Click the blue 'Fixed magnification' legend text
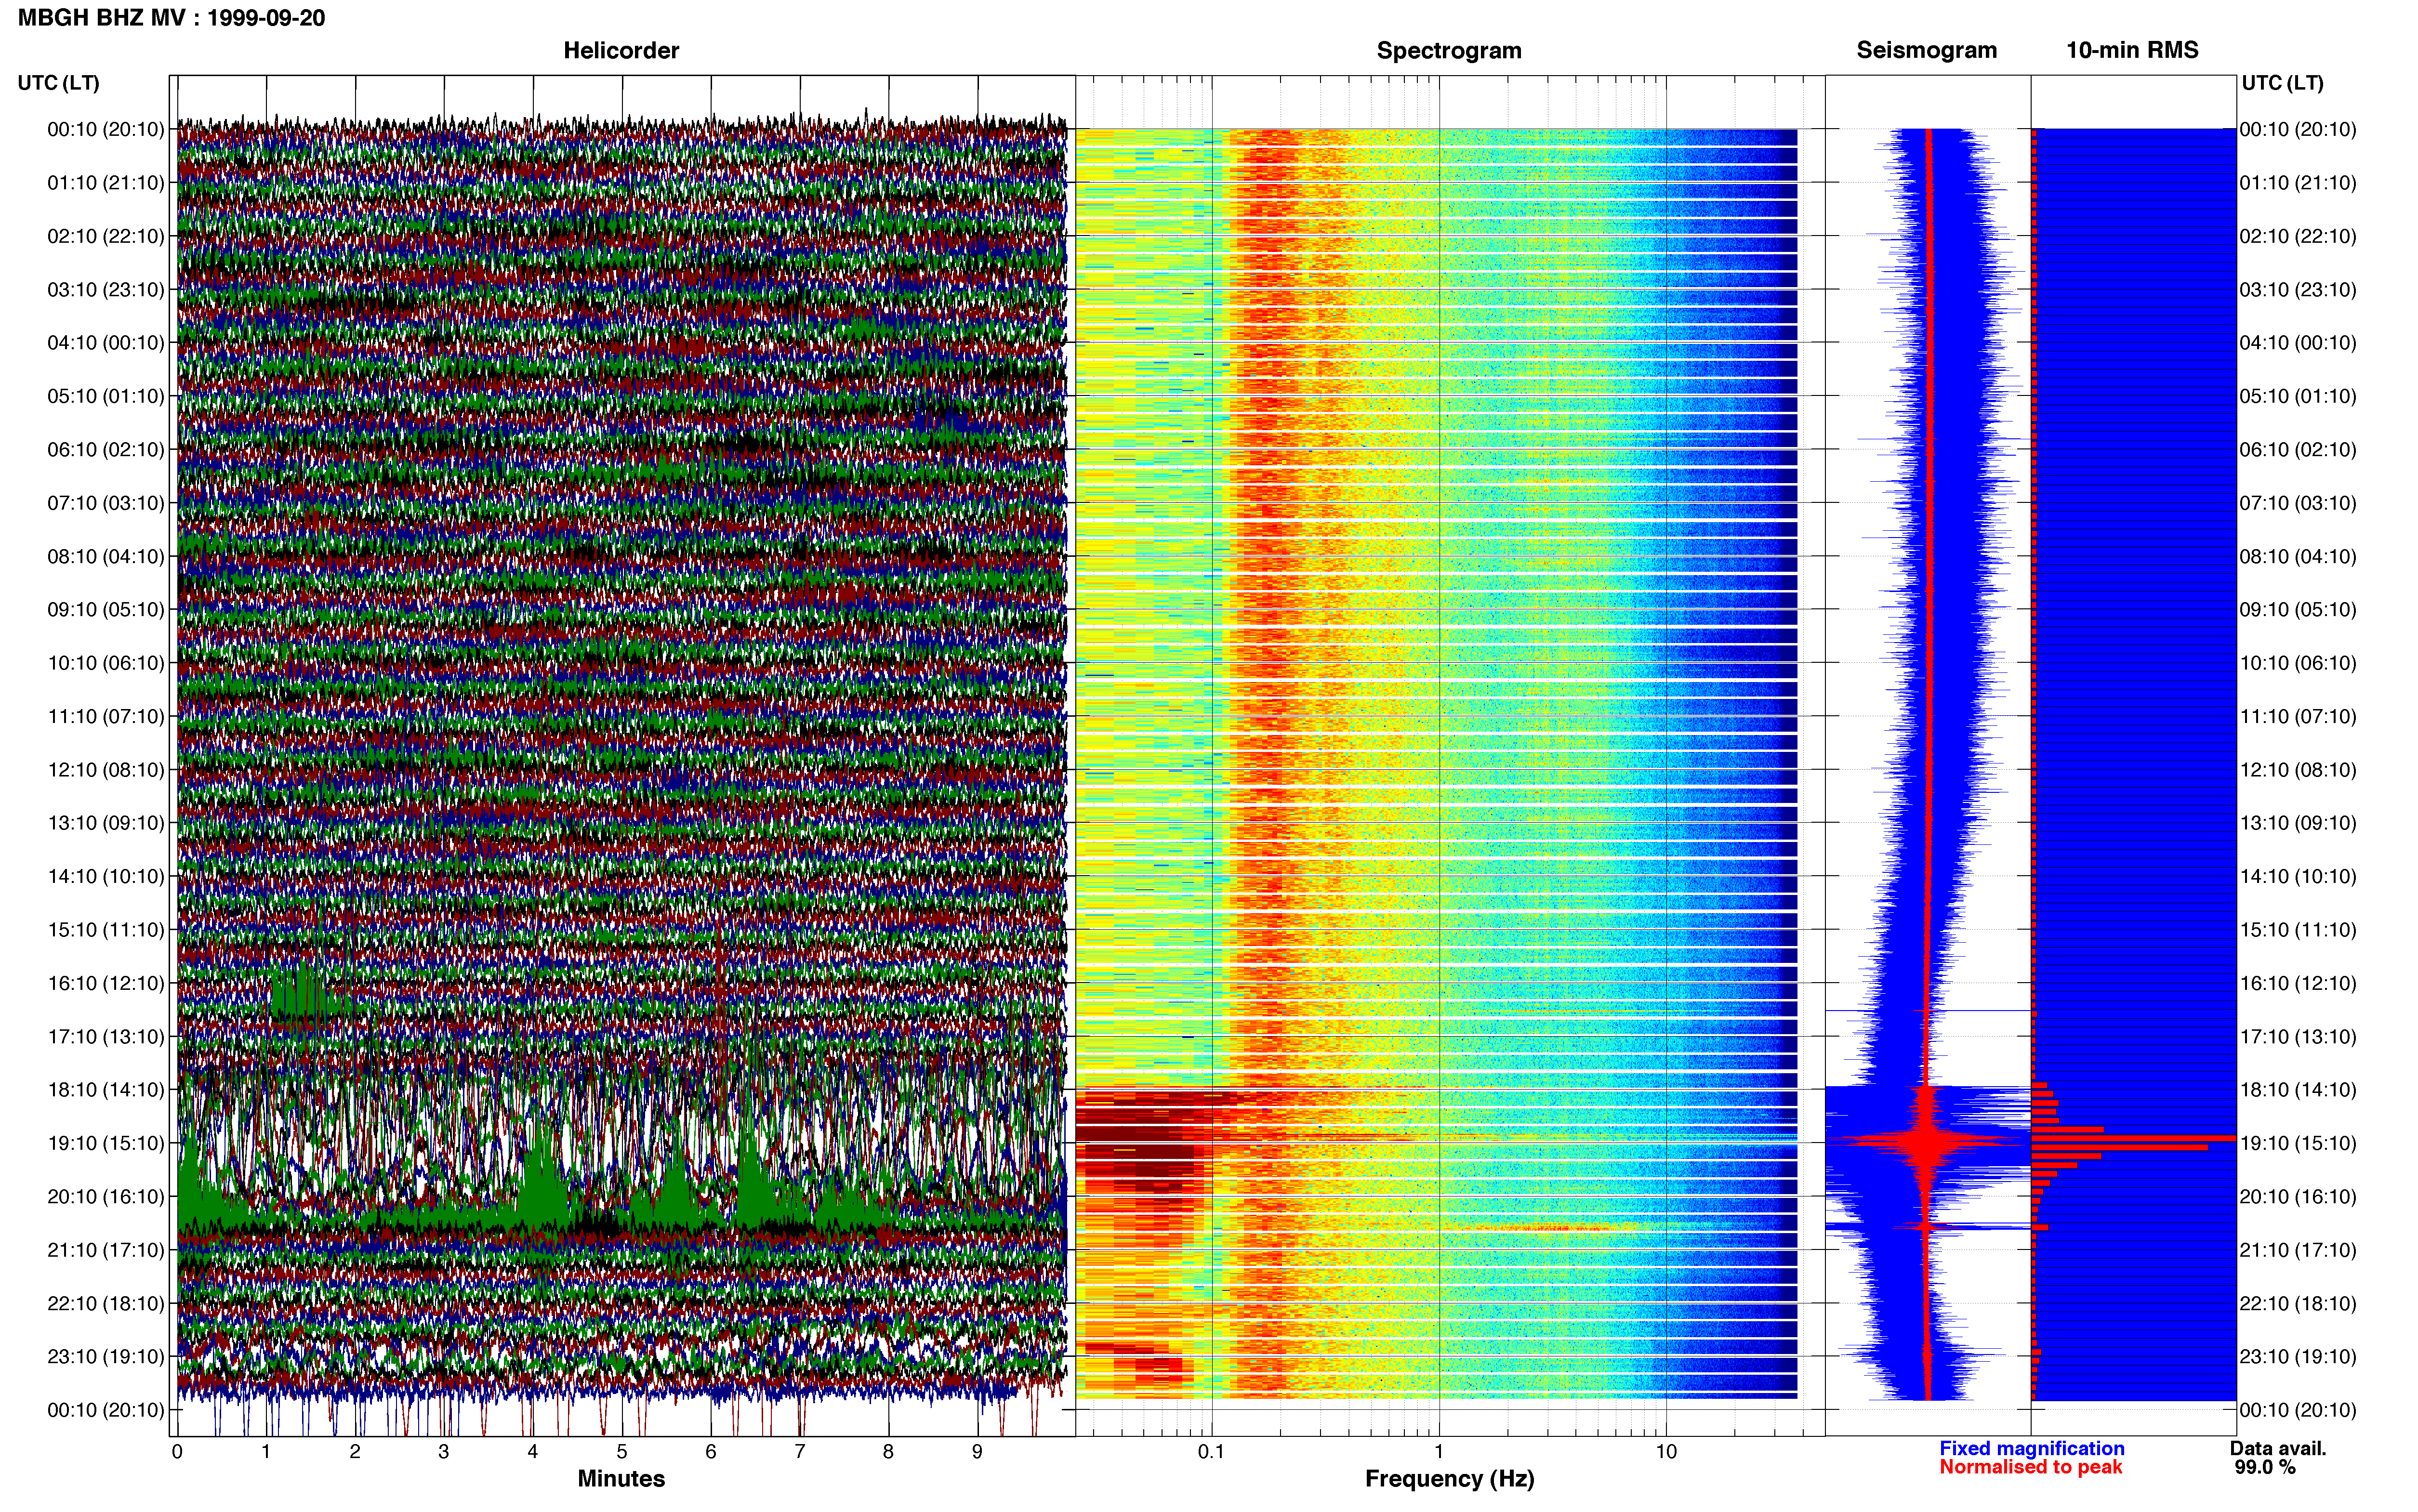 pyautogui.click(x=2031, y=1449)
